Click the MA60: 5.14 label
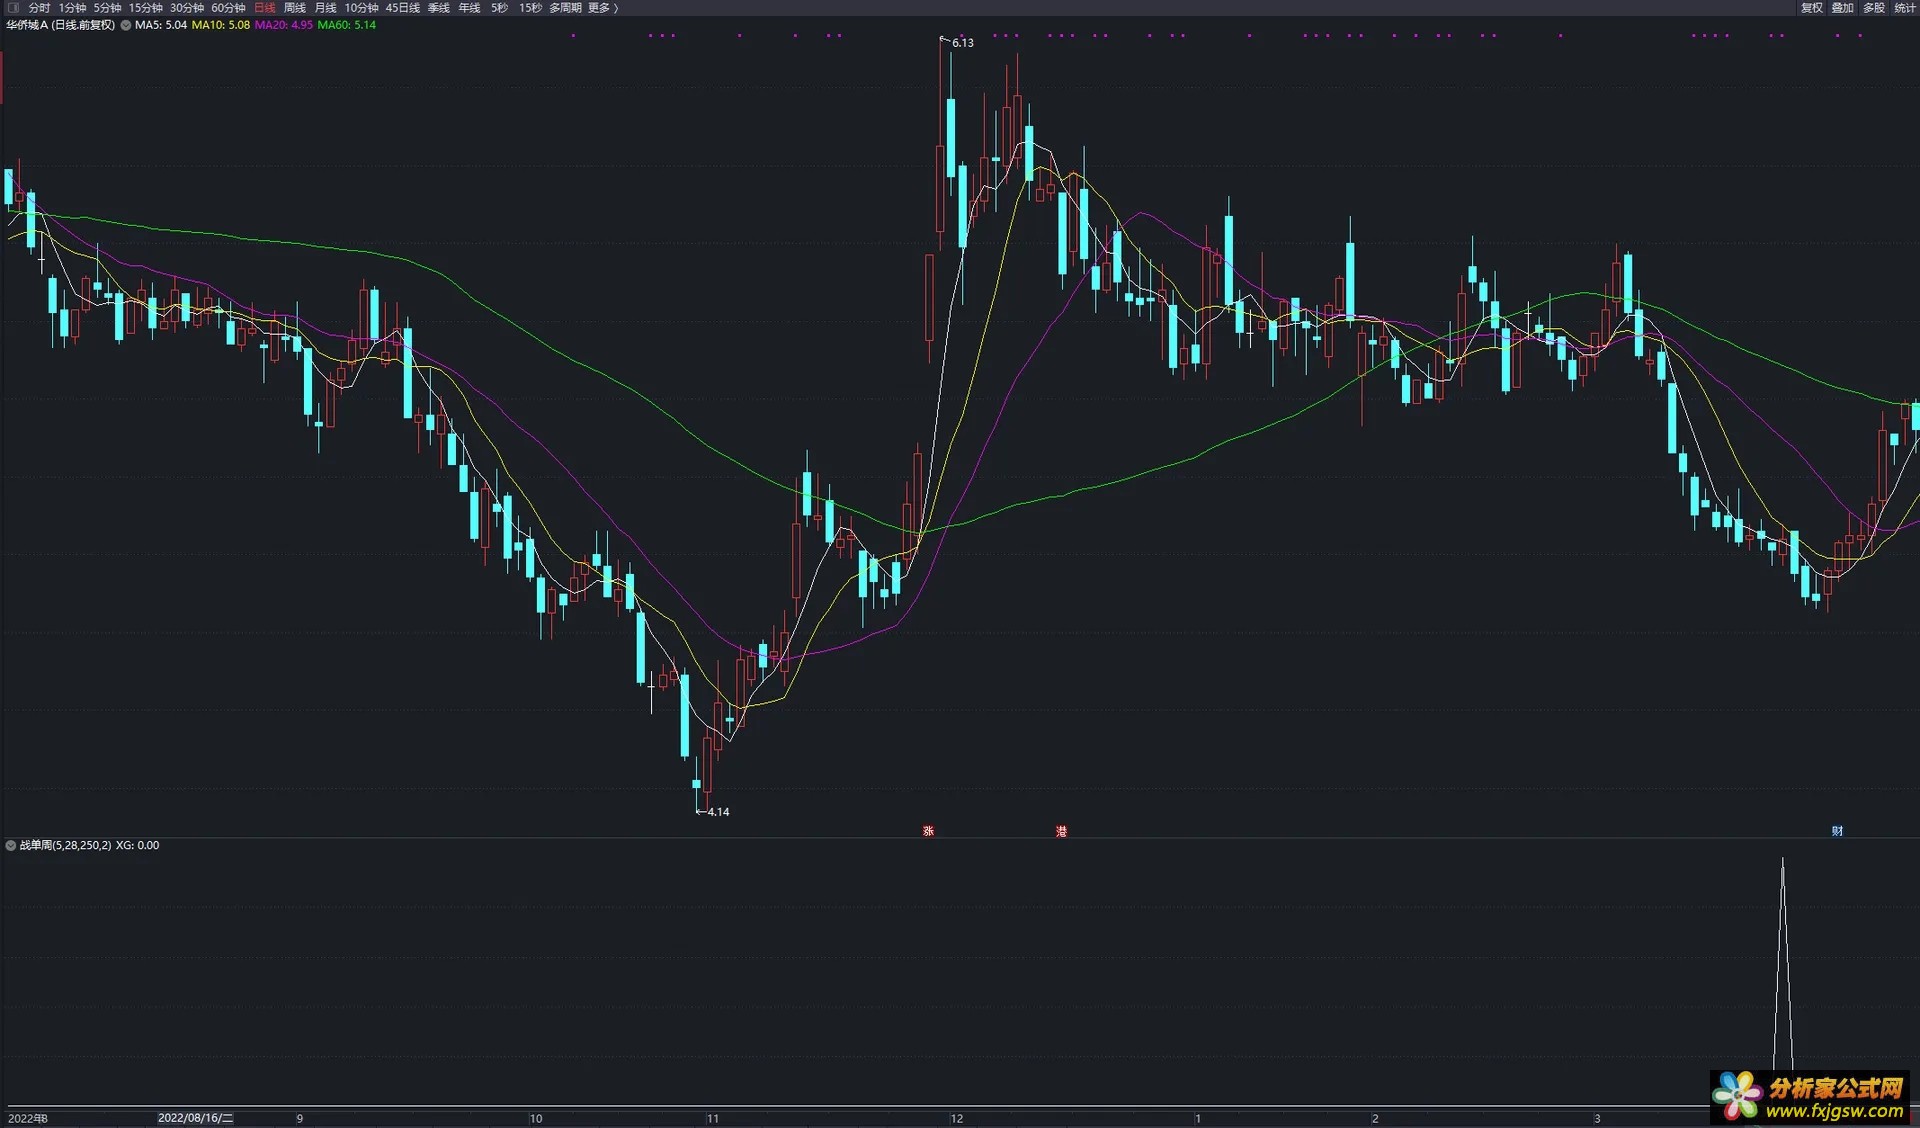1920x1128 pixels. [x=347, y=25]
